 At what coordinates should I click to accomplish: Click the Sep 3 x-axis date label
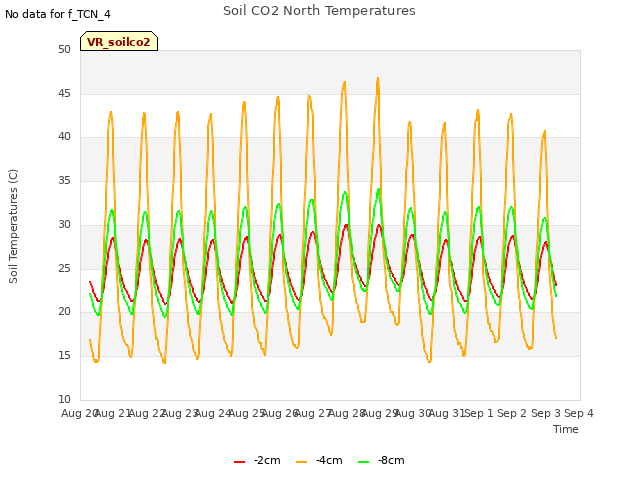click(546, 413)
